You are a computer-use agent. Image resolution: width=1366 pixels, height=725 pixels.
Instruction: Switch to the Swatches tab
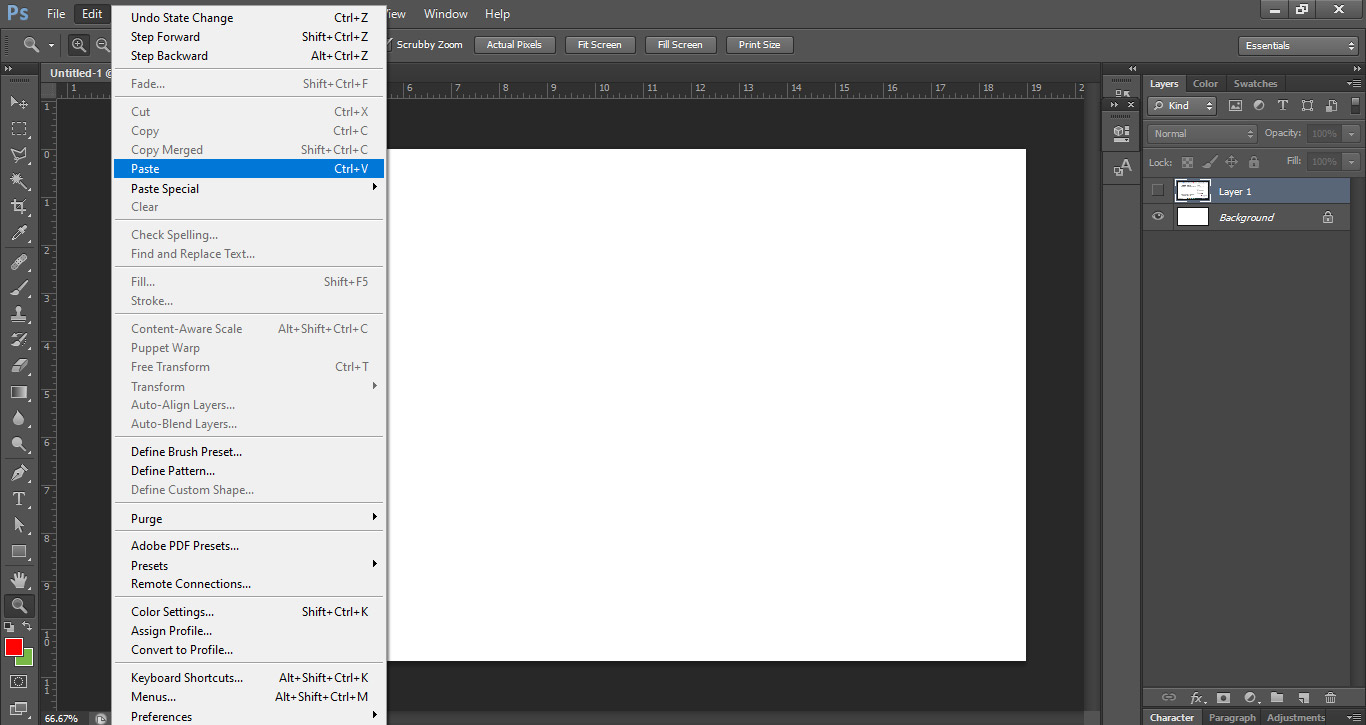(x=1255, y=83)
